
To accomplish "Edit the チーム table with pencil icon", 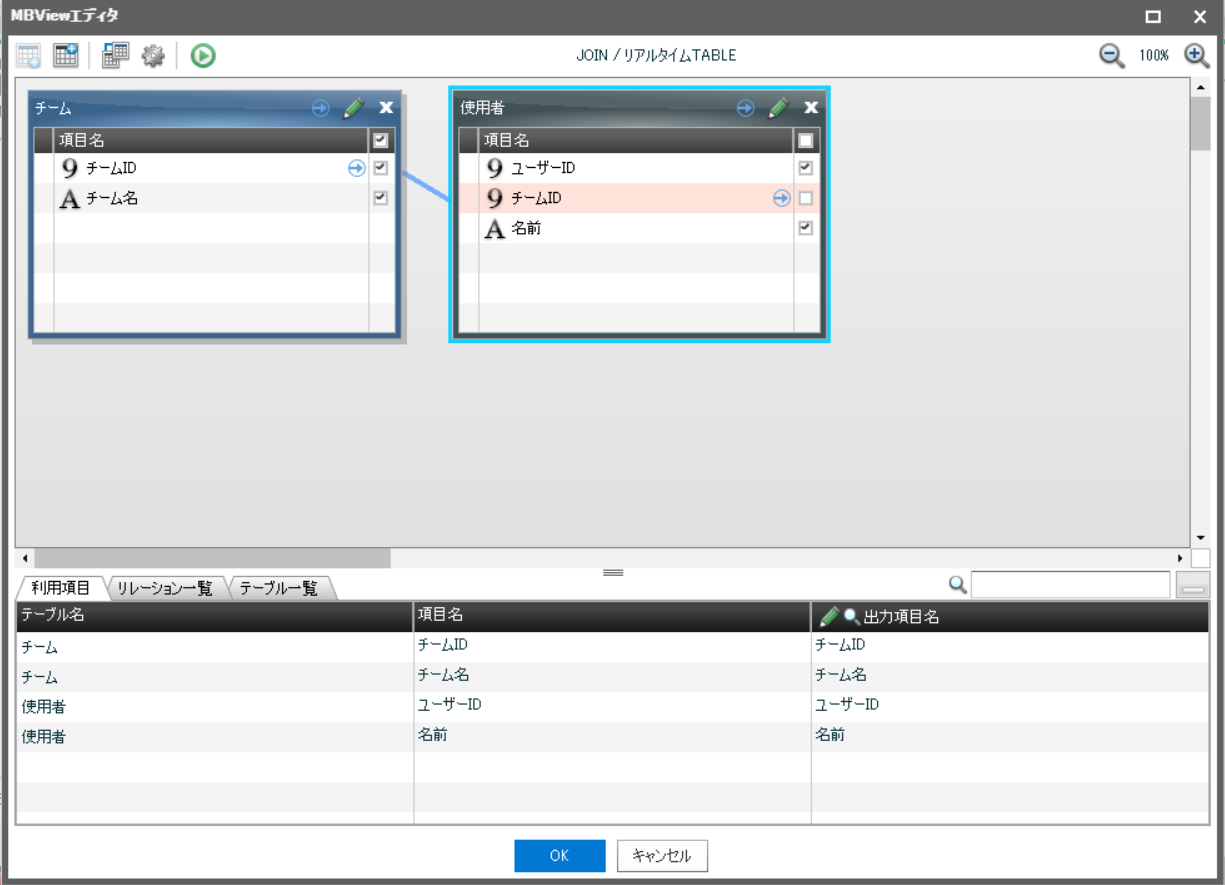I will (x=353, y=108).
